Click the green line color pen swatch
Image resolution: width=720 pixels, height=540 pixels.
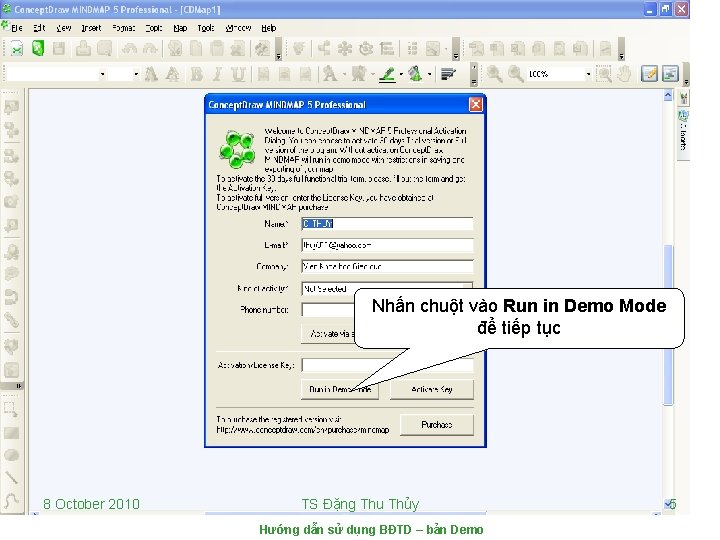[x=387, y=74]
